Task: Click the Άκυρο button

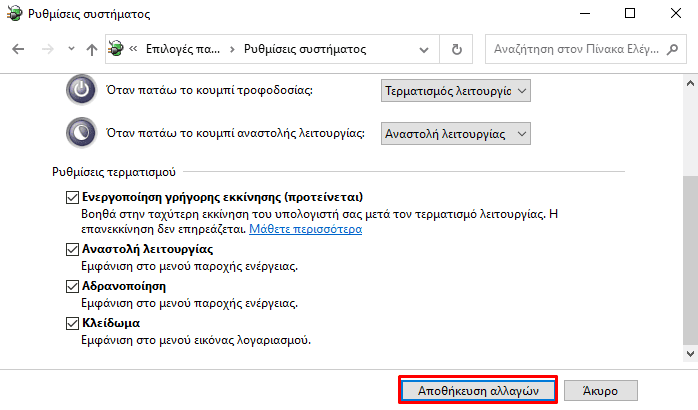Action: pos(601,390)
